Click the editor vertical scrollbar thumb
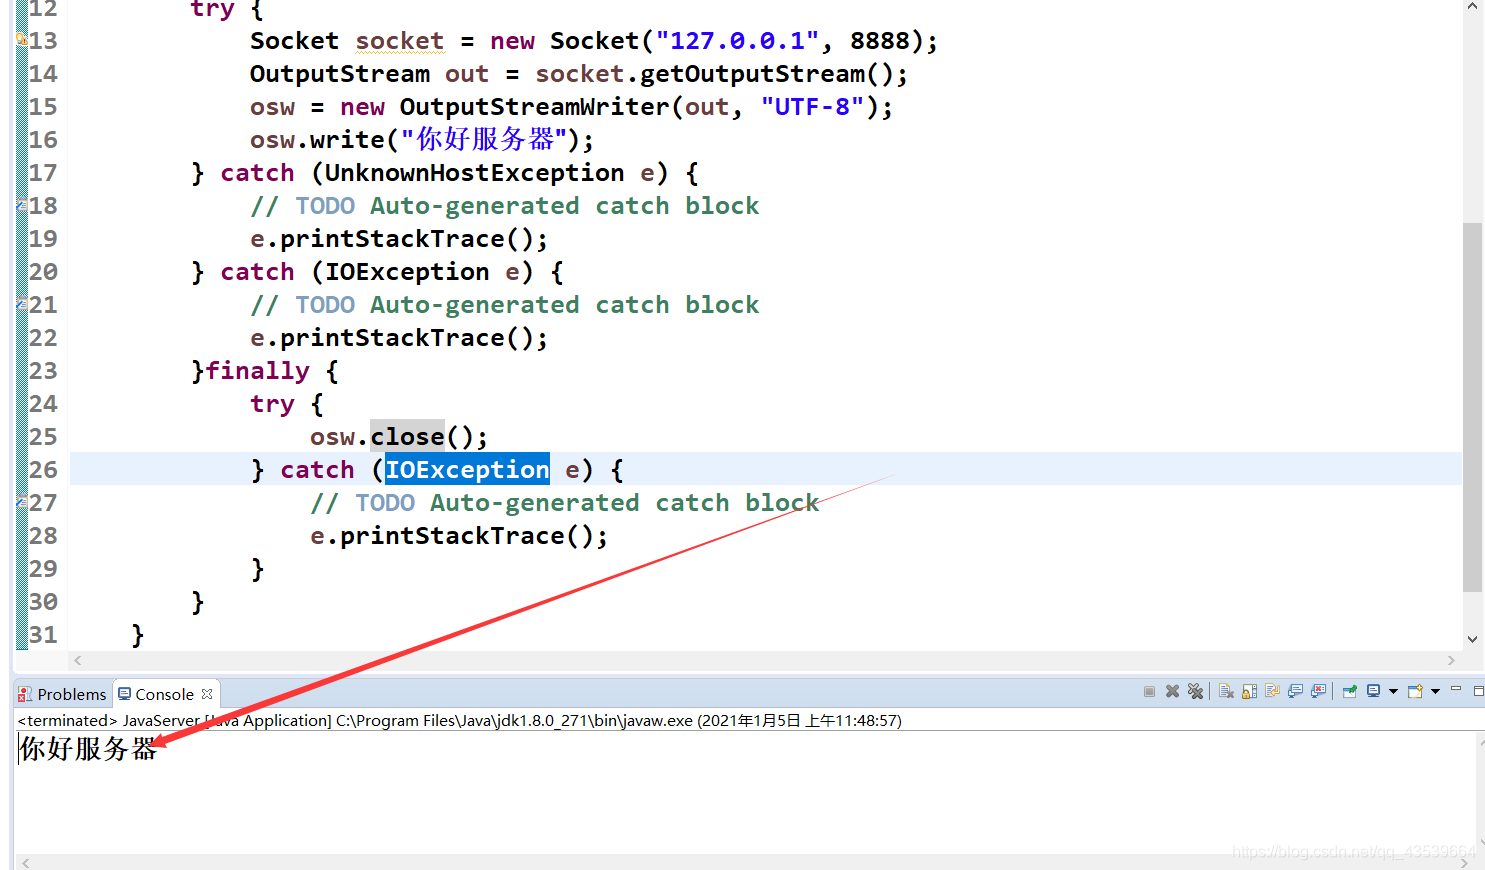This screenshot has height=870, width=1485. pos(1472,407)
